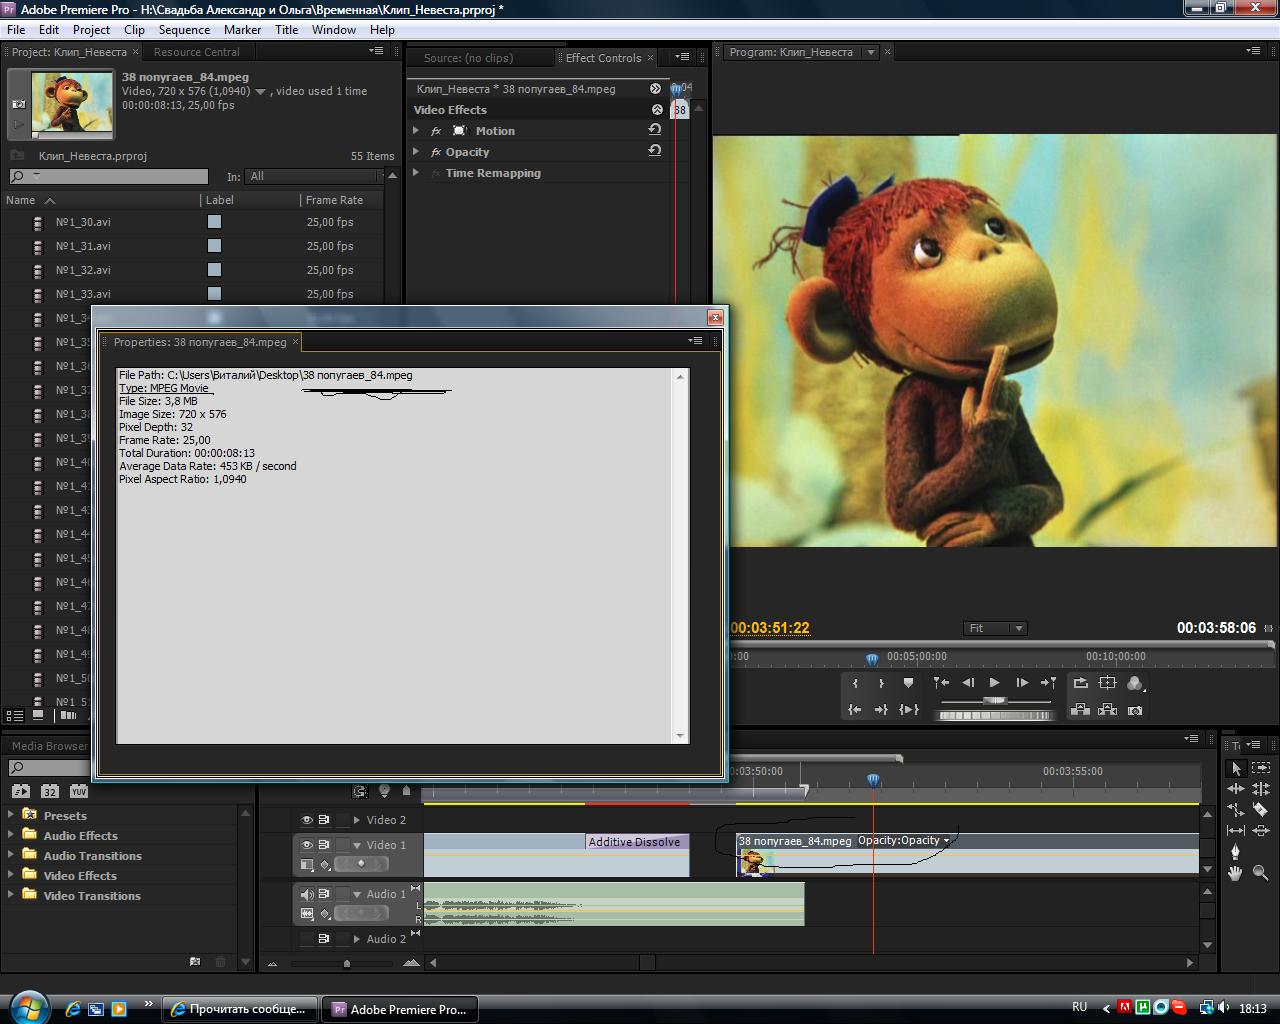The width and height of the screenshot is (1280, 1024).
Task: Sort the bin by Frame Rate column
Action: pos(335,200)
